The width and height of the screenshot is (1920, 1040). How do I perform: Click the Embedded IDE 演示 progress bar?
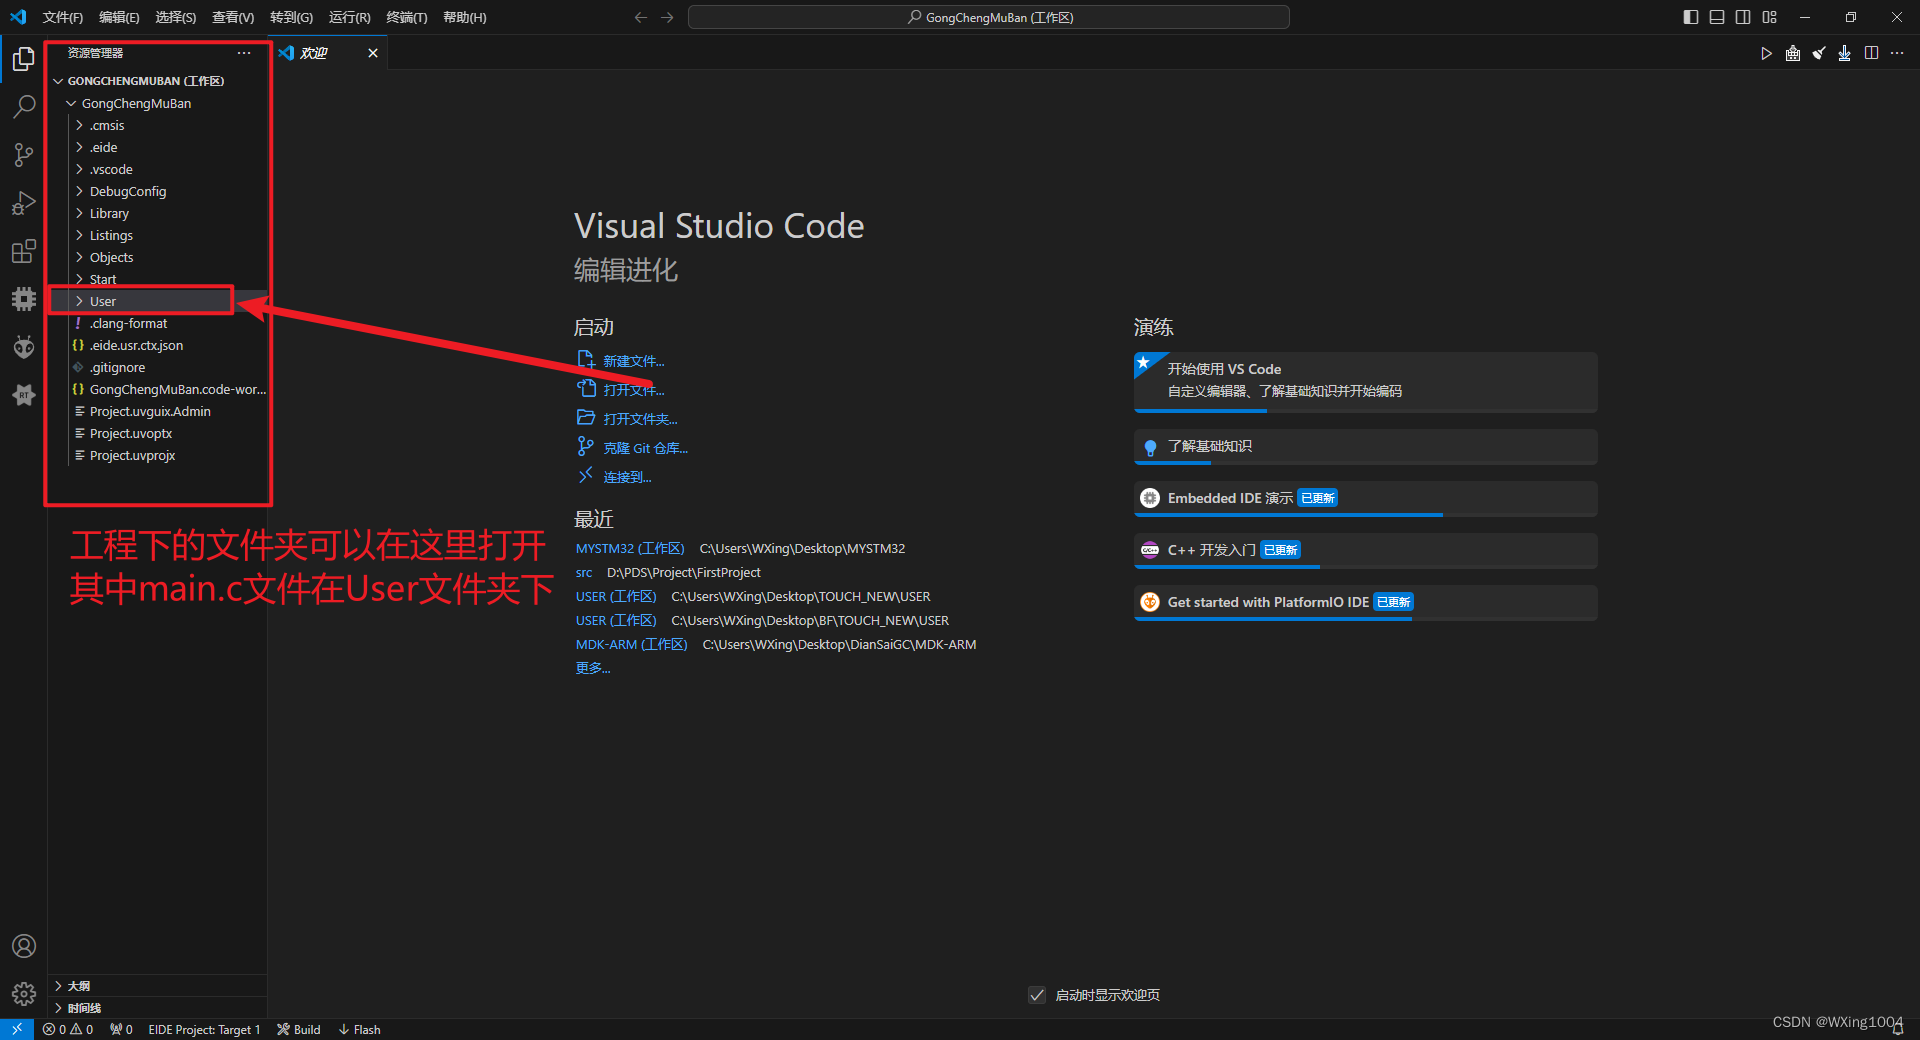tap(1288, 515)
